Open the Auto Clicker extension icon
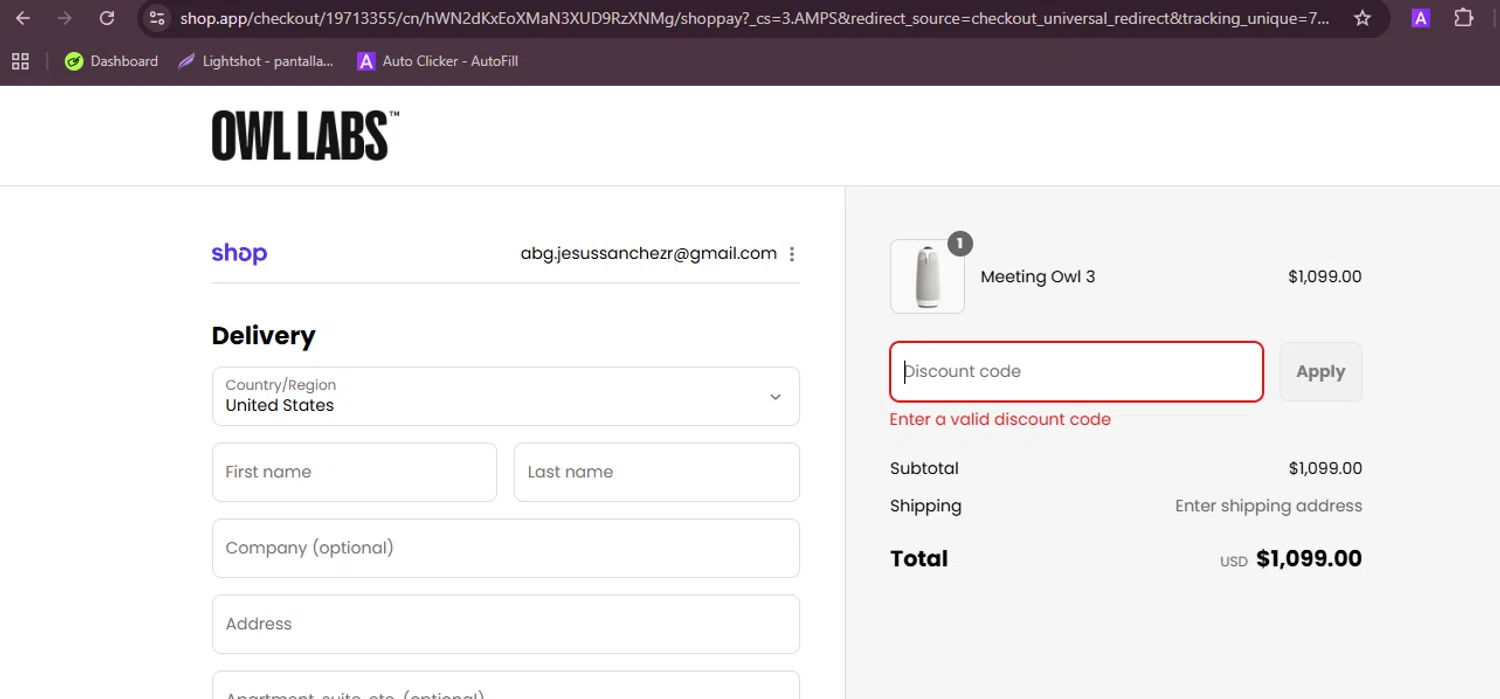Screen dimensions: 1500x699 coord(1420,18)
